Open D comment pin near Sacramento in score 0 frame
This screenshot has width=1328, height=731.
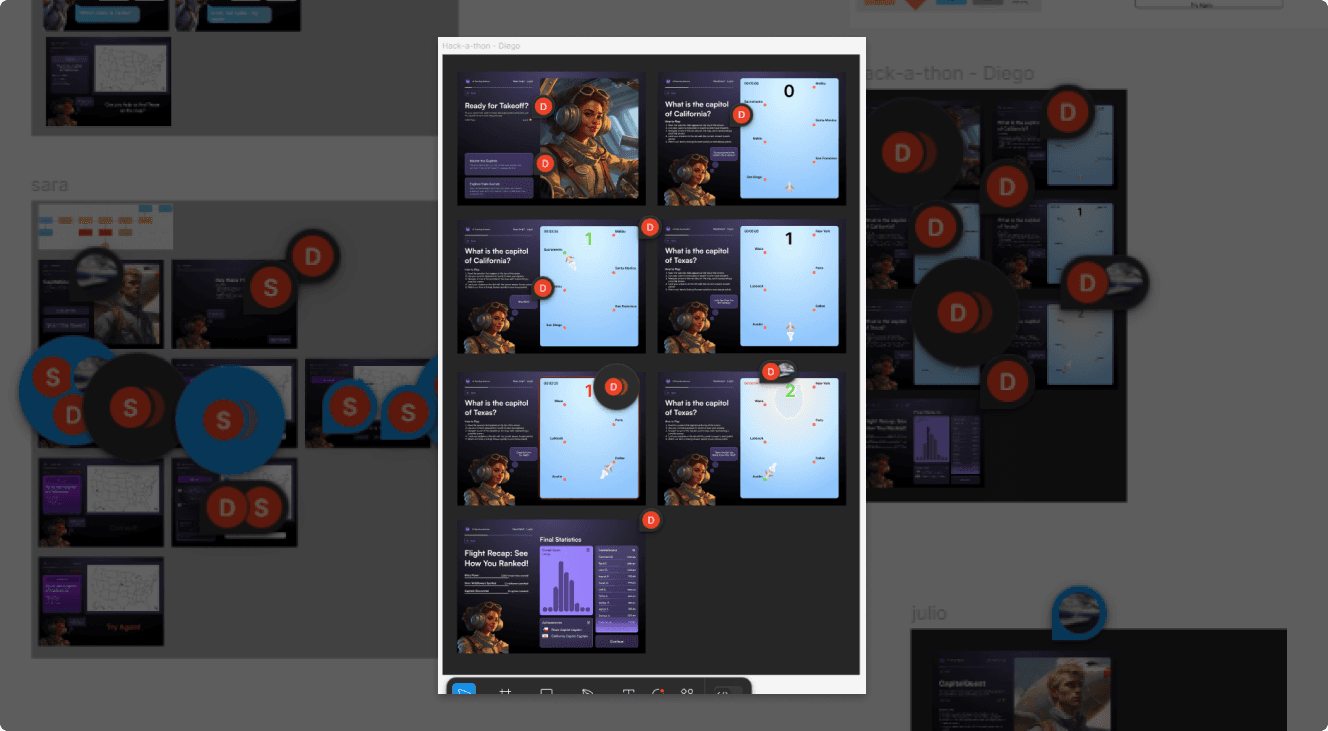click(741, 115)
